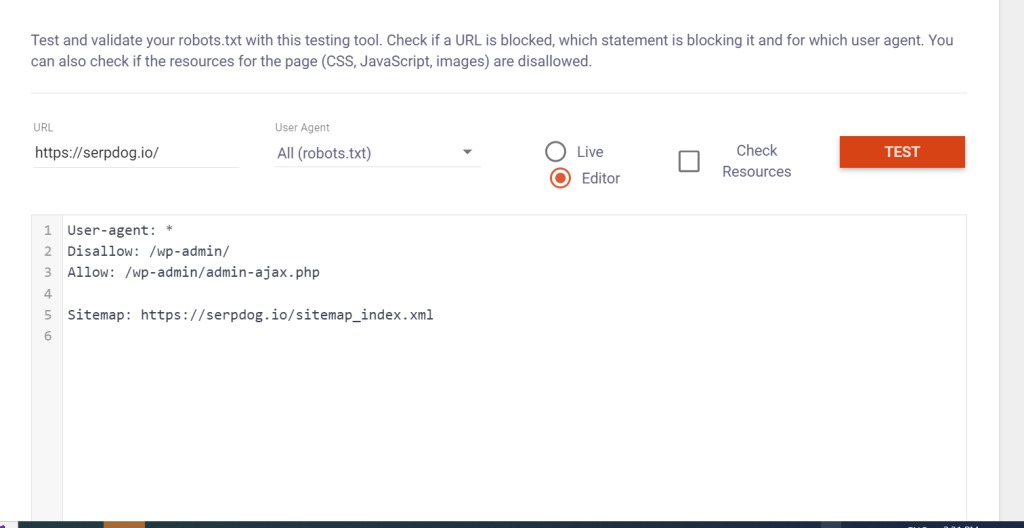
Task: Place cursor on User-agent: * line
Action: (120, 230)
